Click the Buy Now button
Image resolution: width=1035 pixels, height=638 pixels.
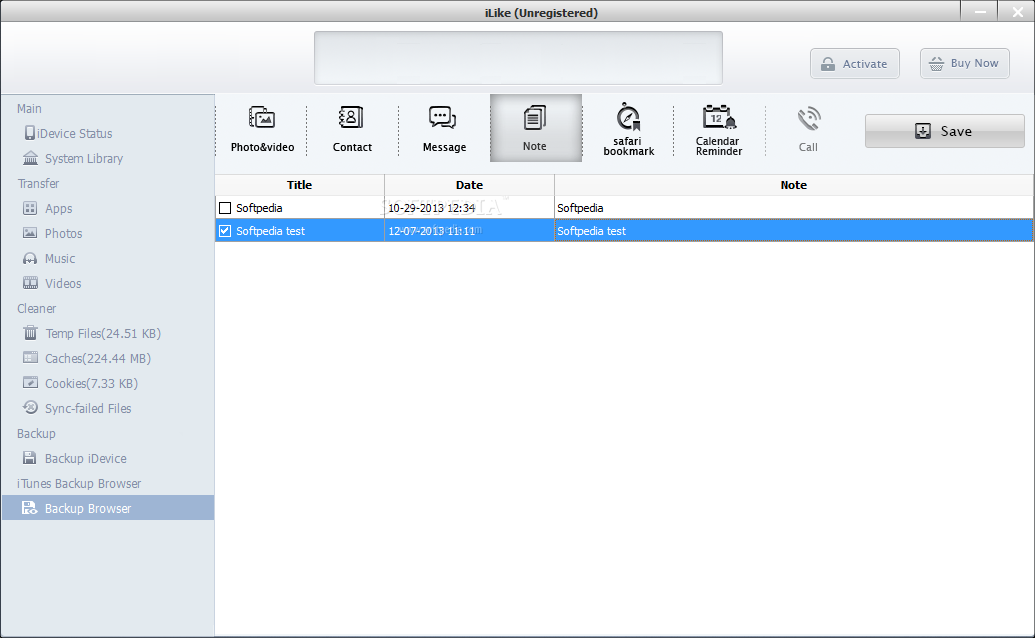point(964,63)
